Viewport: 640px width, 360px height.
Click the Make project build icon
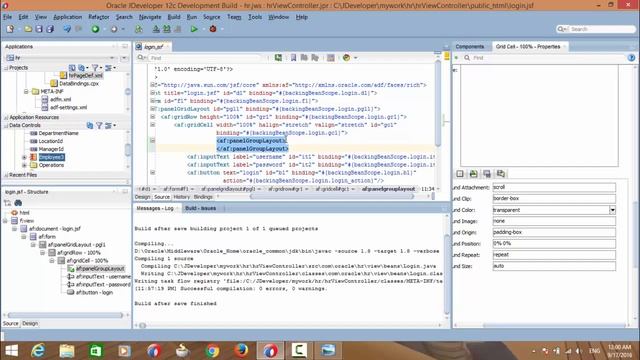tap(156, 29)
